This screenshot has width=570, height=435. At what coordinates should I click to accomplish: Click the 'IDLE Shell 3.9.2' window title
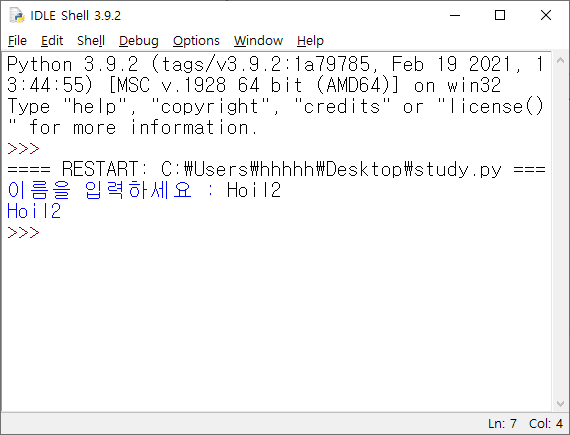tap(76, 16)
